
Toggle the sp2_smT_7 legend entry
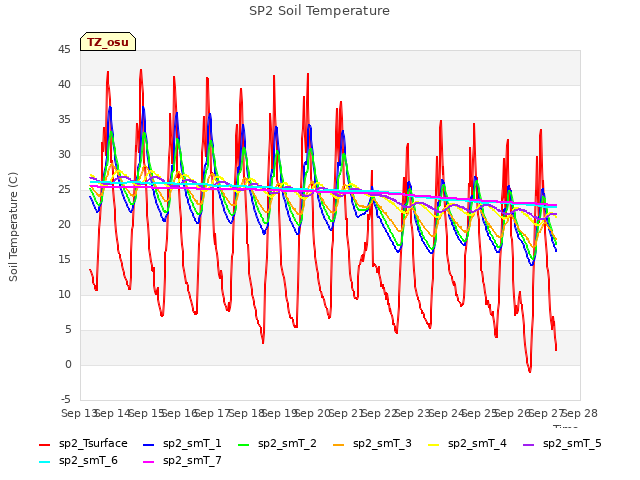(x=182, y=461)
